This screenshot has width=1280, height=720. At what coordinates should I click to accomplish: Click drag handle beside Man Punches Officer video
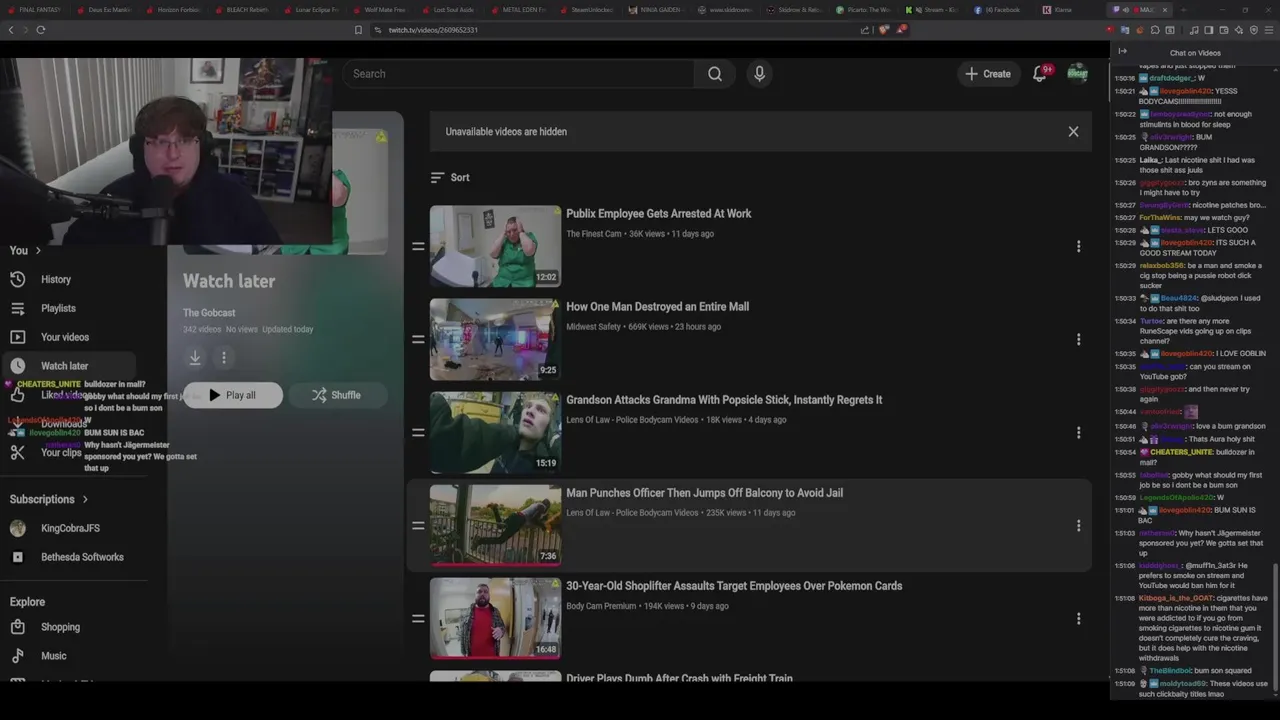[418, 525]
